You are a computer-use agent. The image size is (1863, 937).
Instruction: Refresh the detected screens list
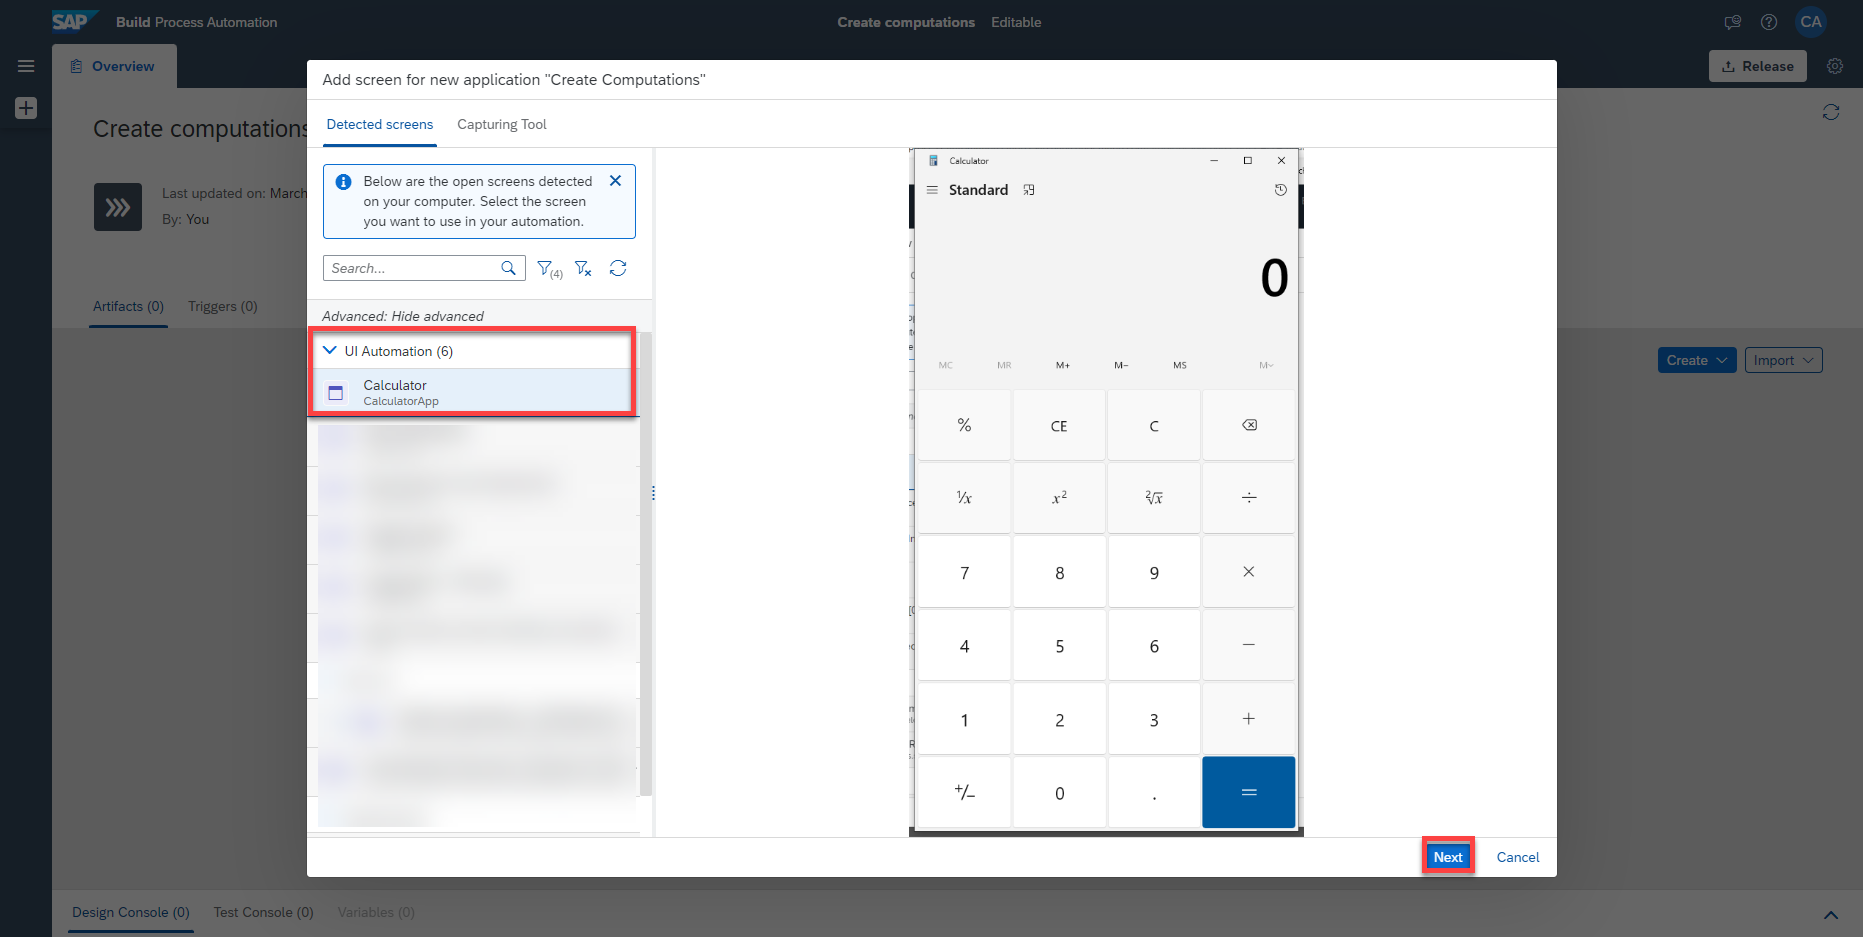point(618,268)
